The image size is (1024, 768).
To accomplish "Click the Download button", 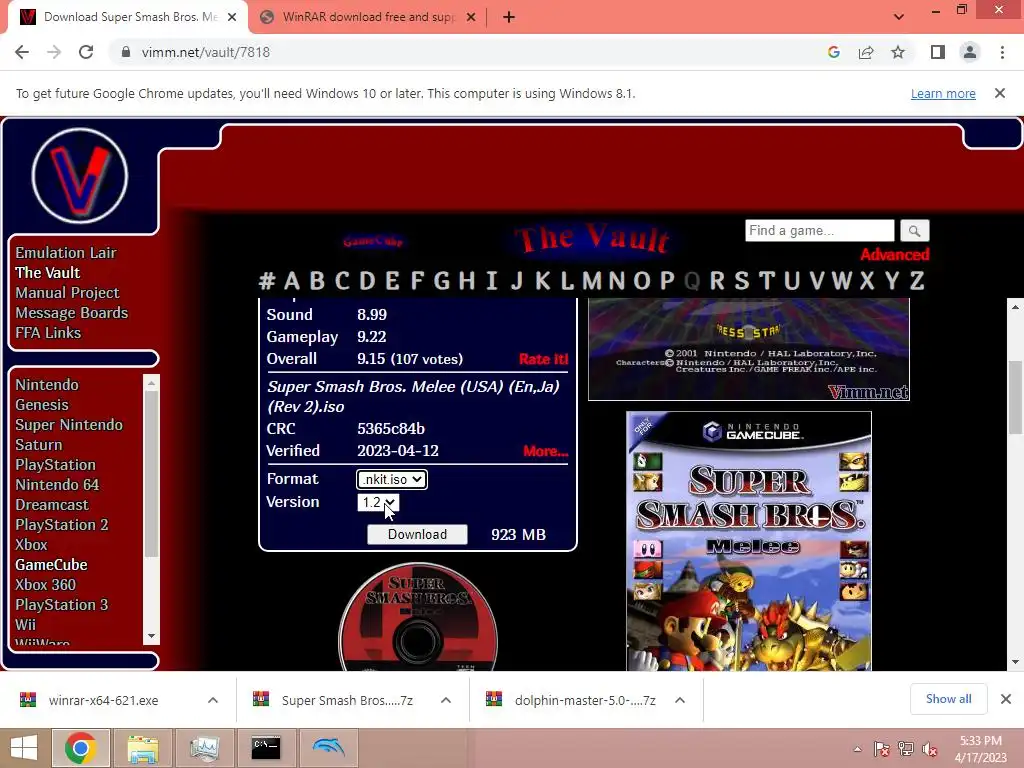I will pos(417,534).
